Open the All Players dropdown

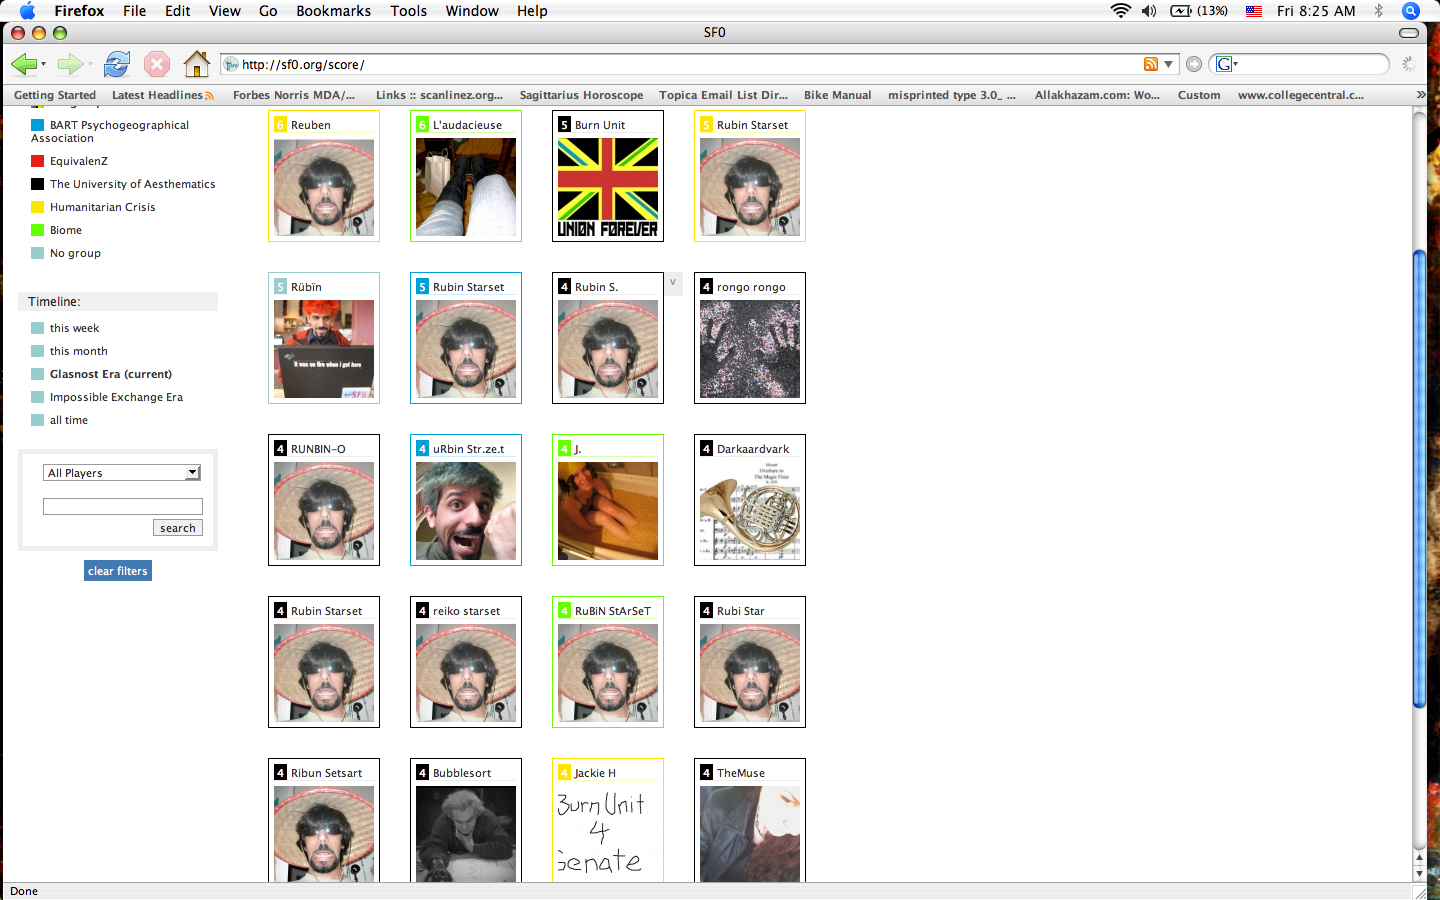(x=122, y=473)
